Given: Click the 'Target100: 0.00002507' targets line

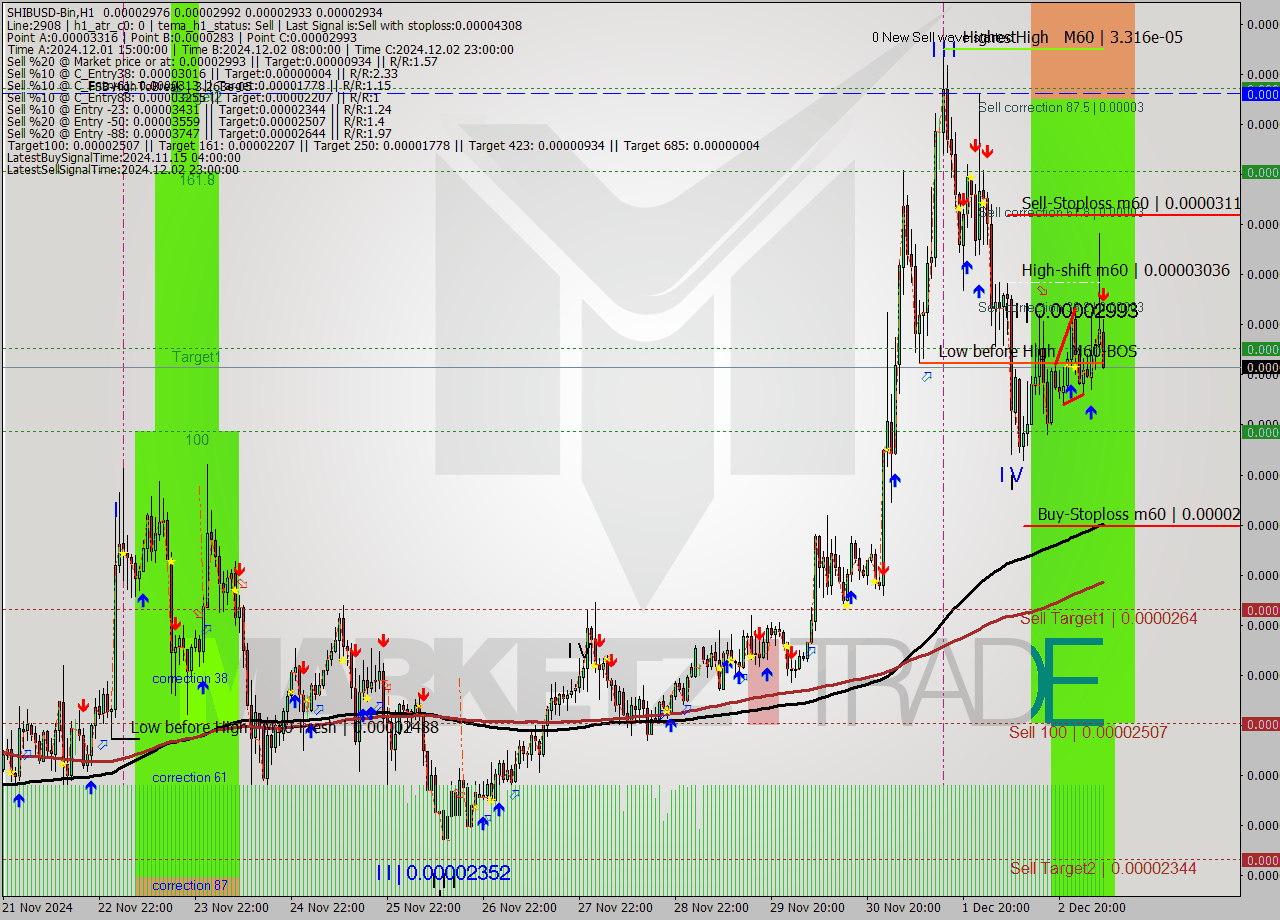Looking at the screenshot, I should pos(383,146).
